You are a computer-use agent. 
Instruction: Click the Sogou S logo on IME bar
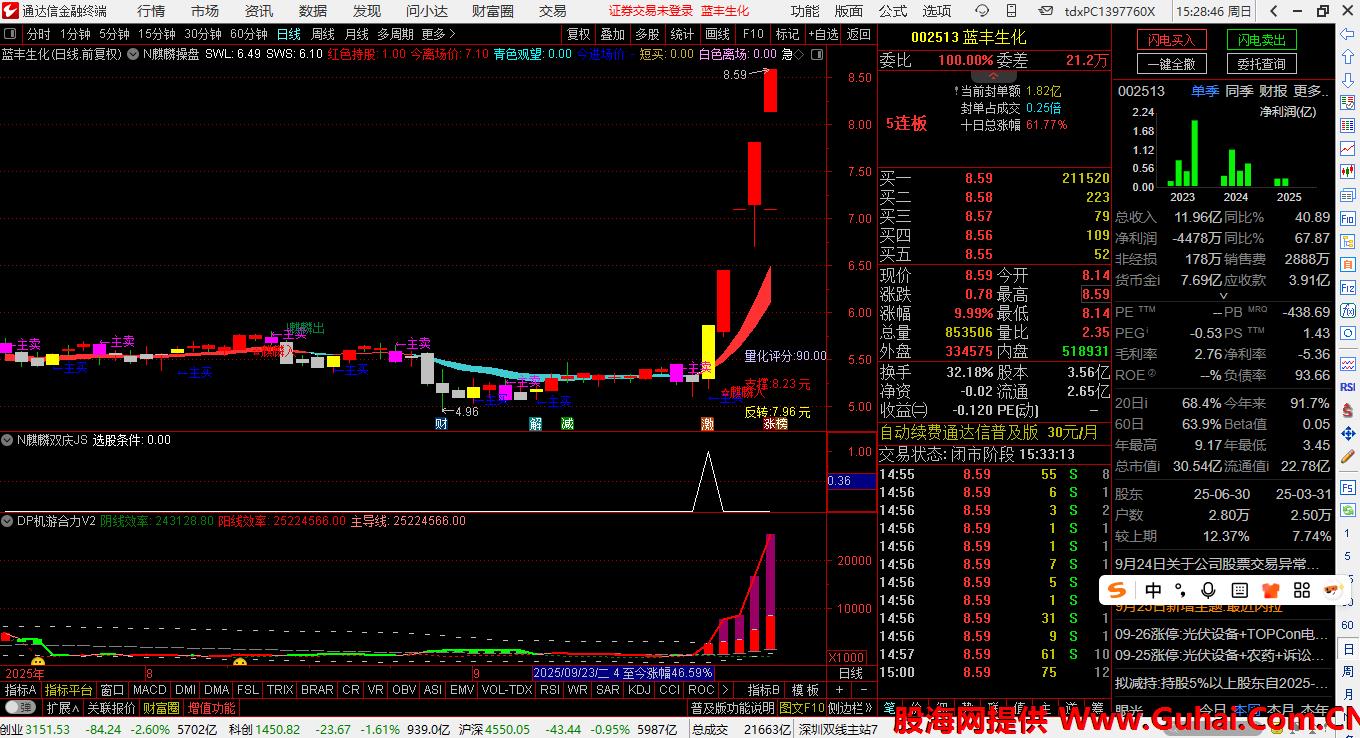1118,590
